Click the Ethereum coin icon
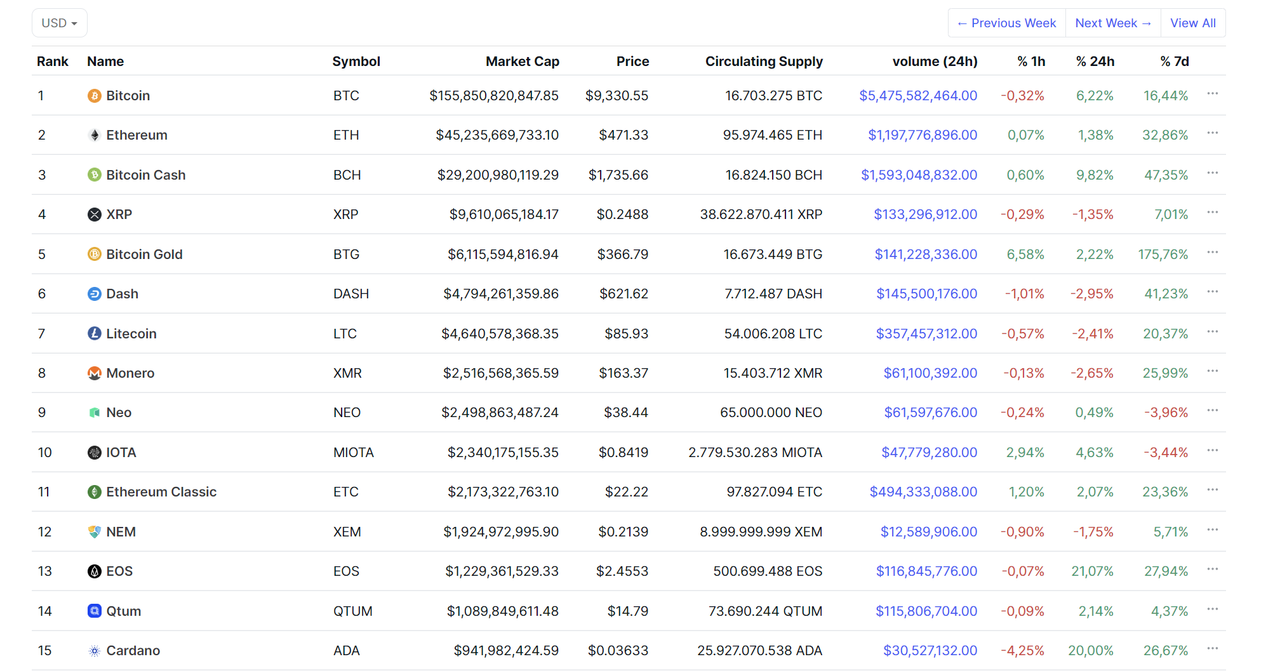1280x671 pixels. click(94, 135)
